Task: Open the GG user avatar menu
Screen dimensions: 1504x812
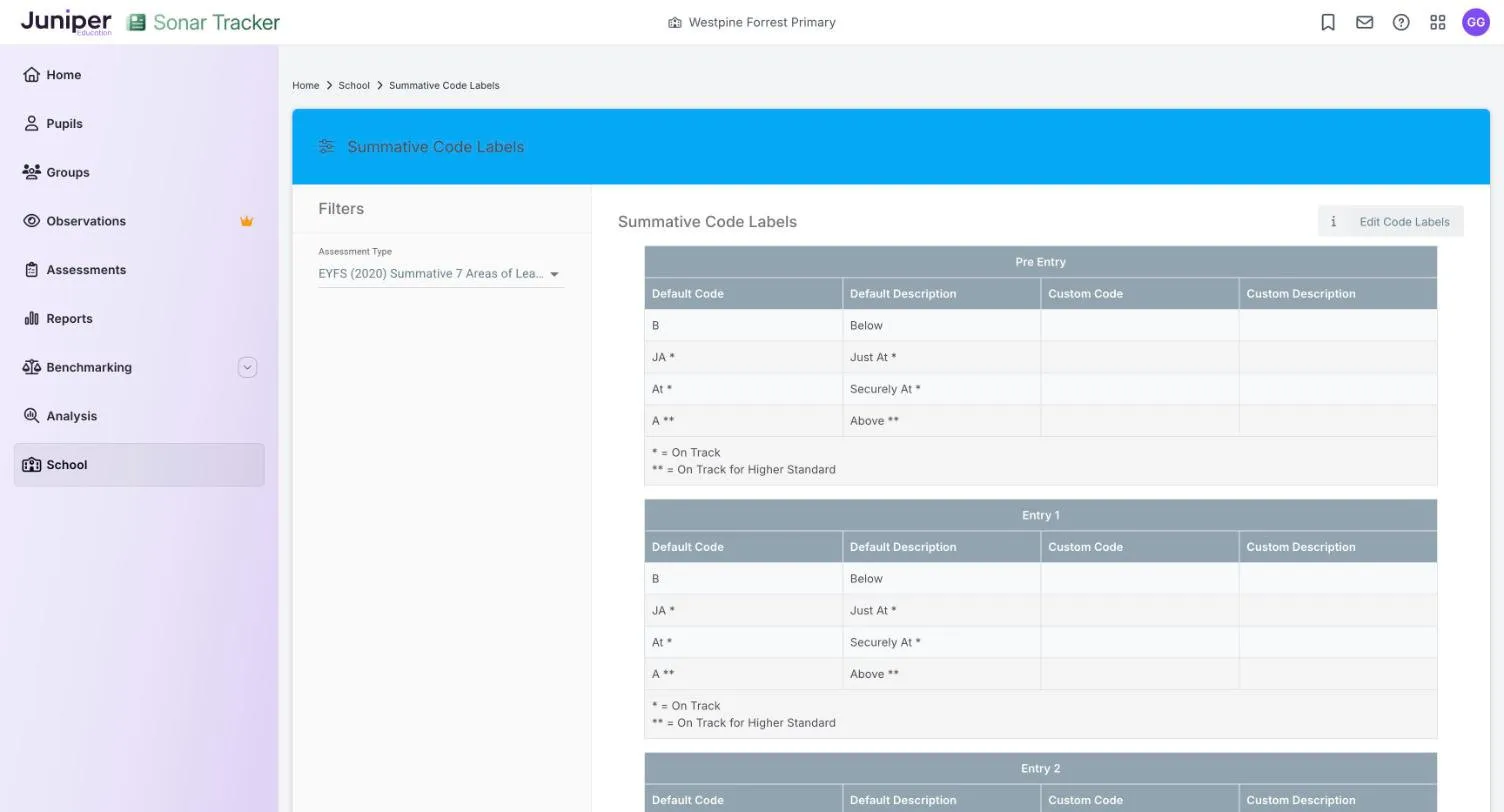Action: point(1475,22)
